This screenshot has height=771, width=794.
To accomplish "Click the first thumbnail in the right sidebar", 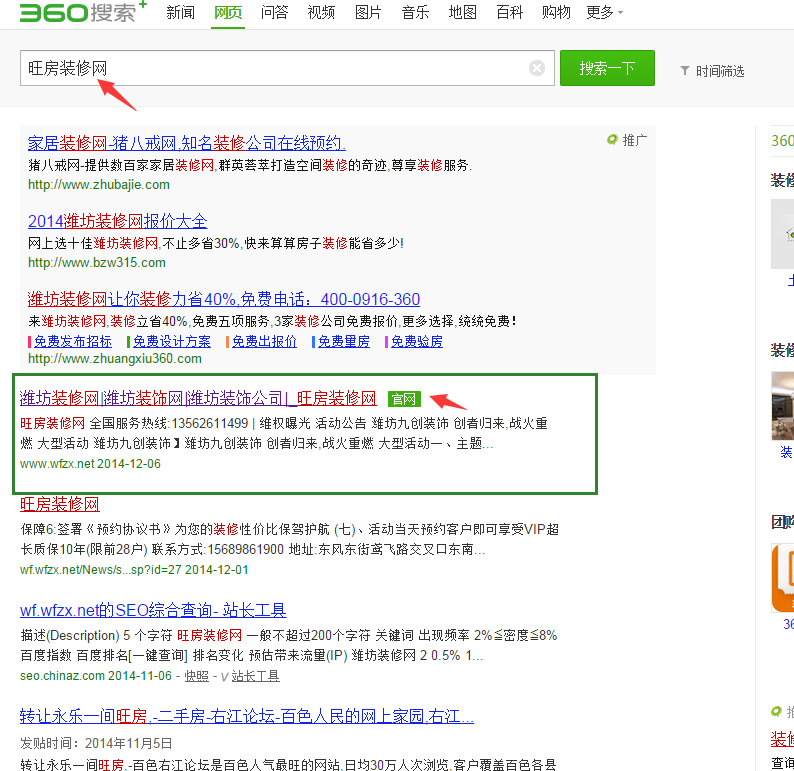I will tap(782, 234).
